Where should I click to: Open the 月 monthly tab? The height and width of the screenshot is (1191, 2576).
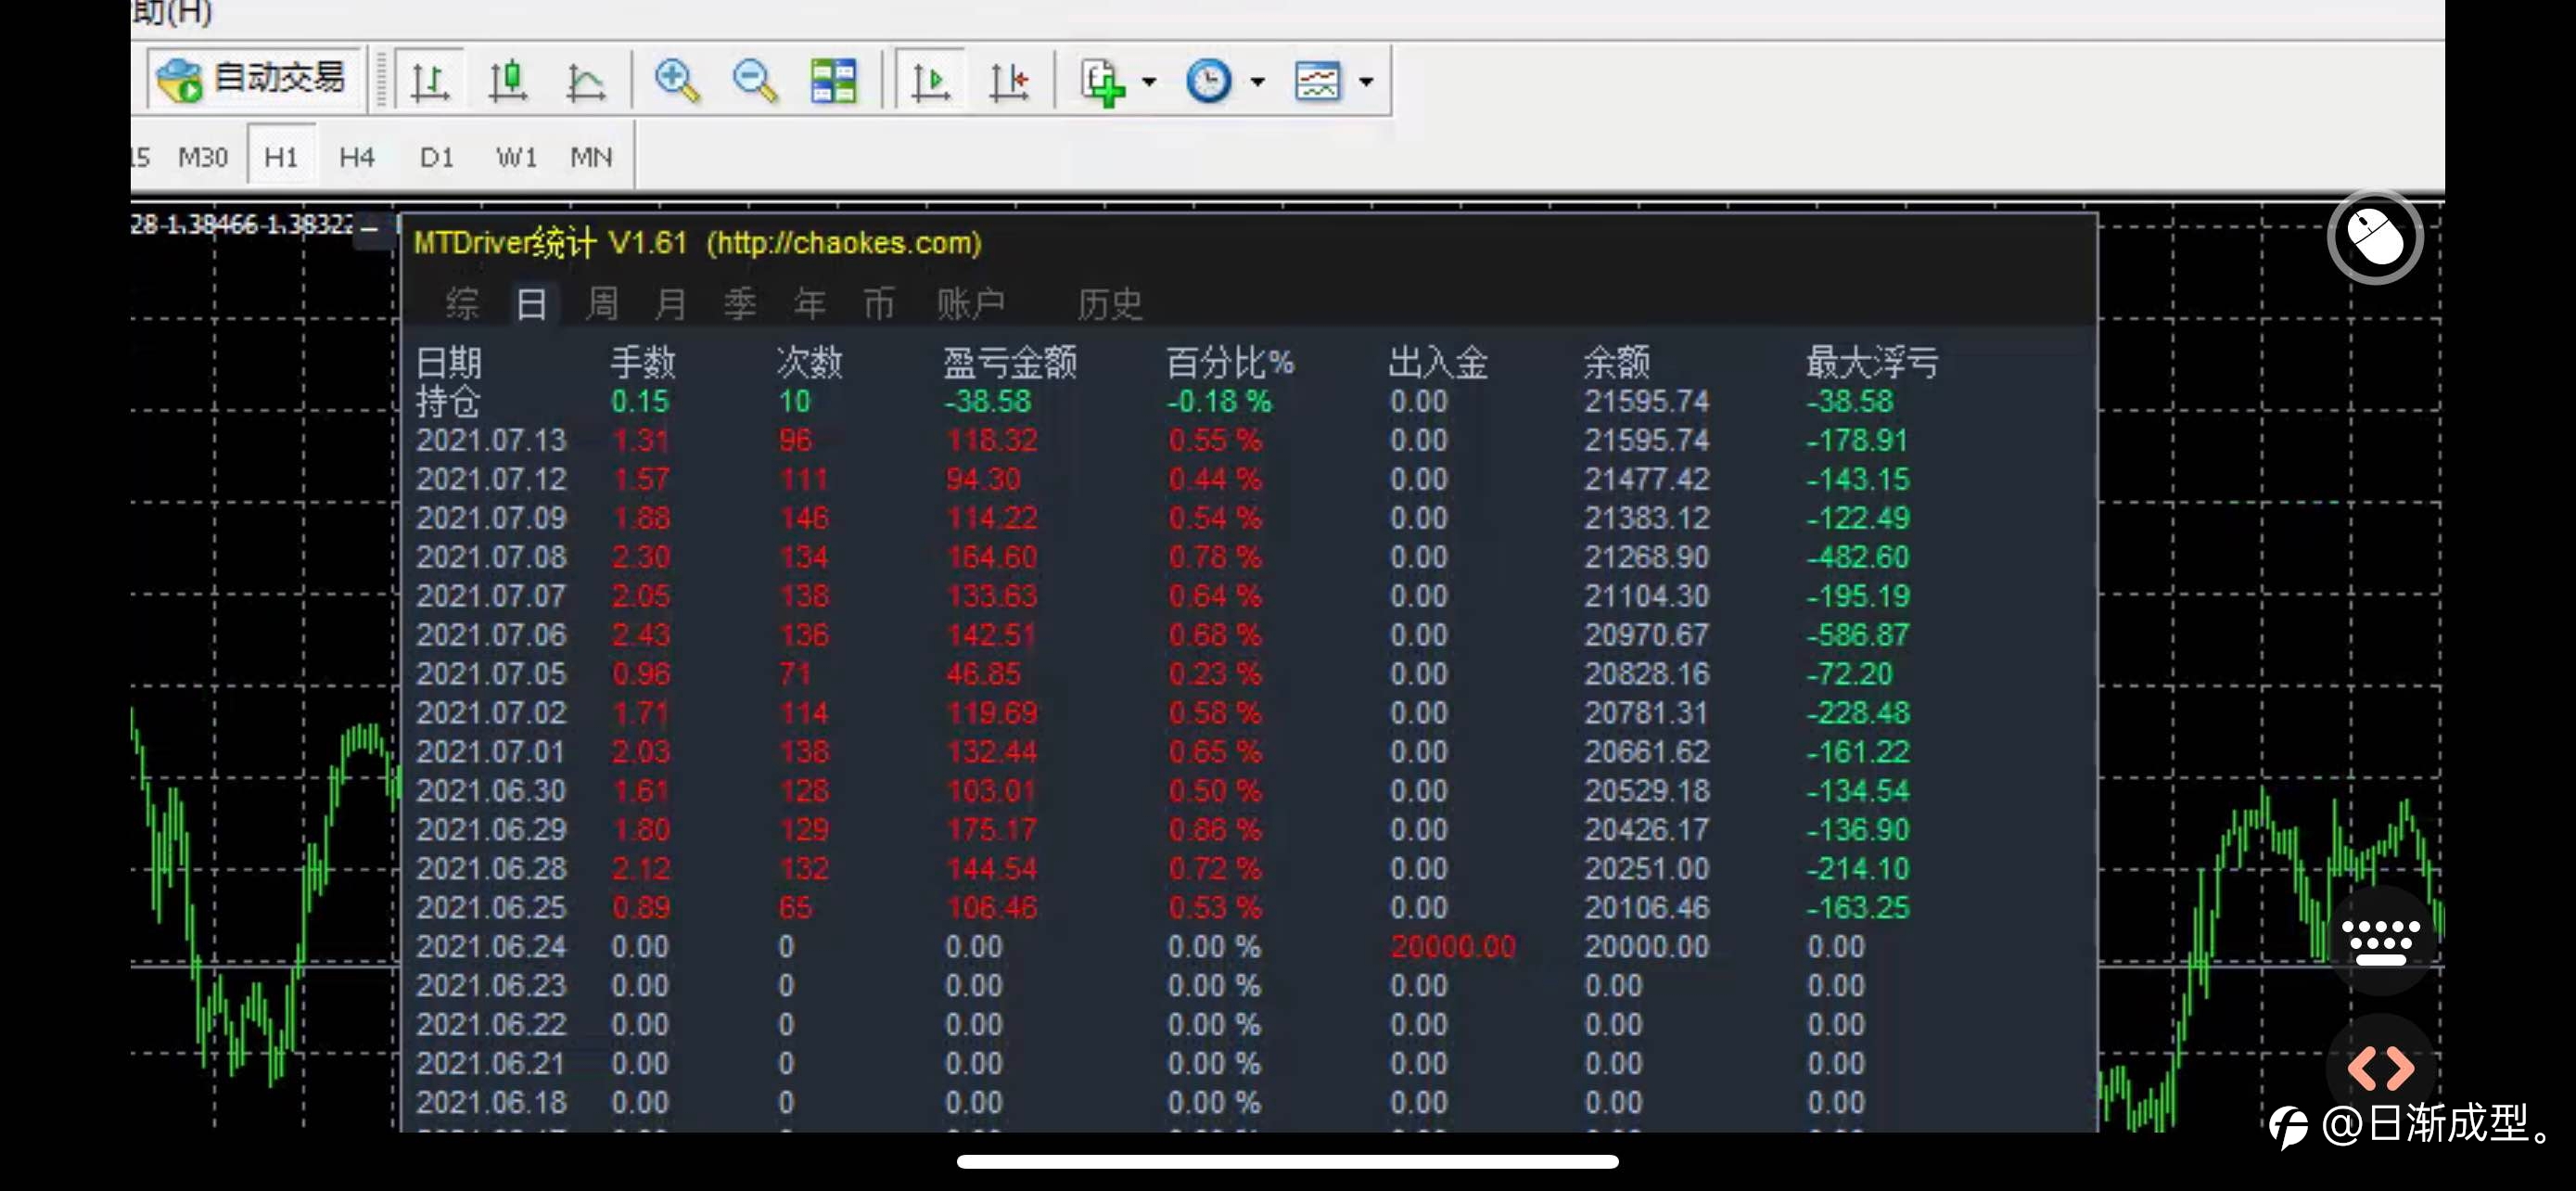tap(670, 304)
